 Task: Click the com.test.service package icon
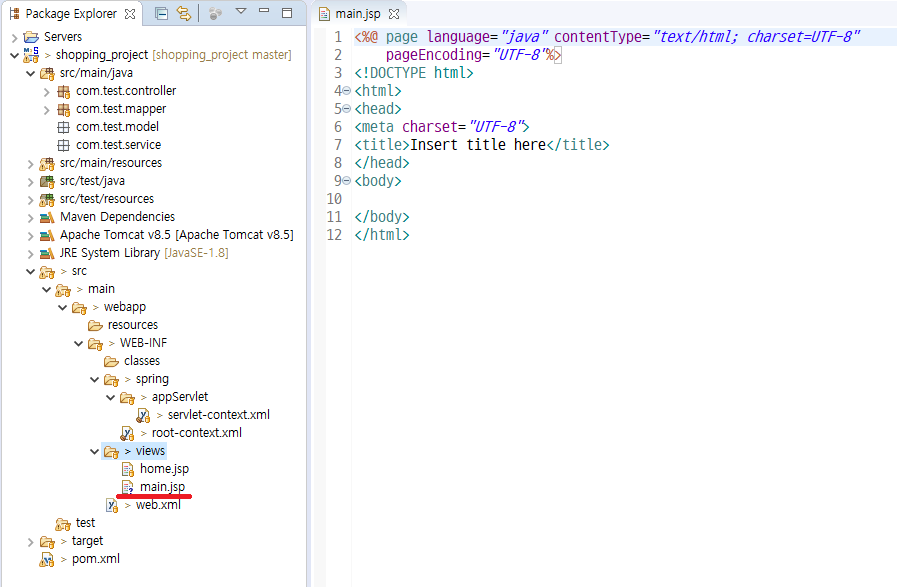(x=63, y=145)
